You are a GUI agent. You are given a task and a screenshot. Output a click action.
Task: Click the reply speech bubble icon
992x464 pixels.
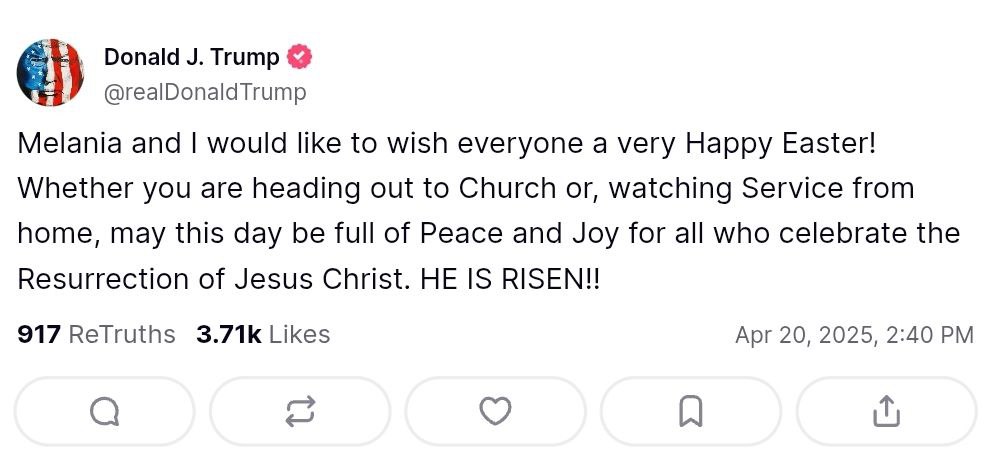tap(104, 411)
